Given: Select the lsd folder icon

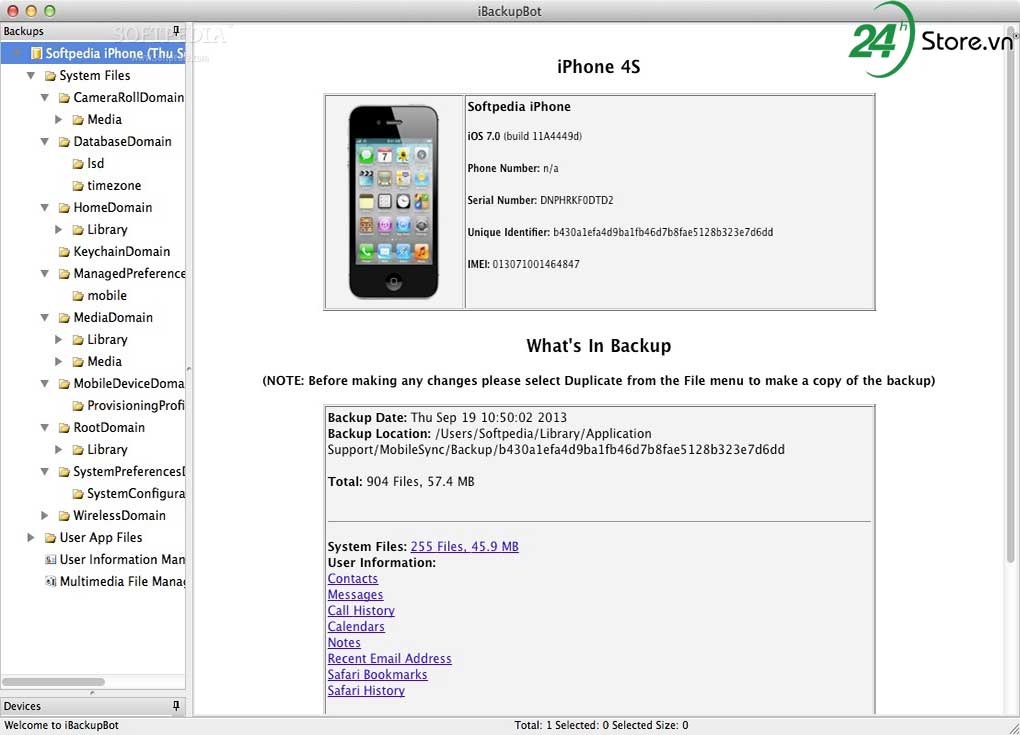Looking at the screenshot, I should pos(78,164).
